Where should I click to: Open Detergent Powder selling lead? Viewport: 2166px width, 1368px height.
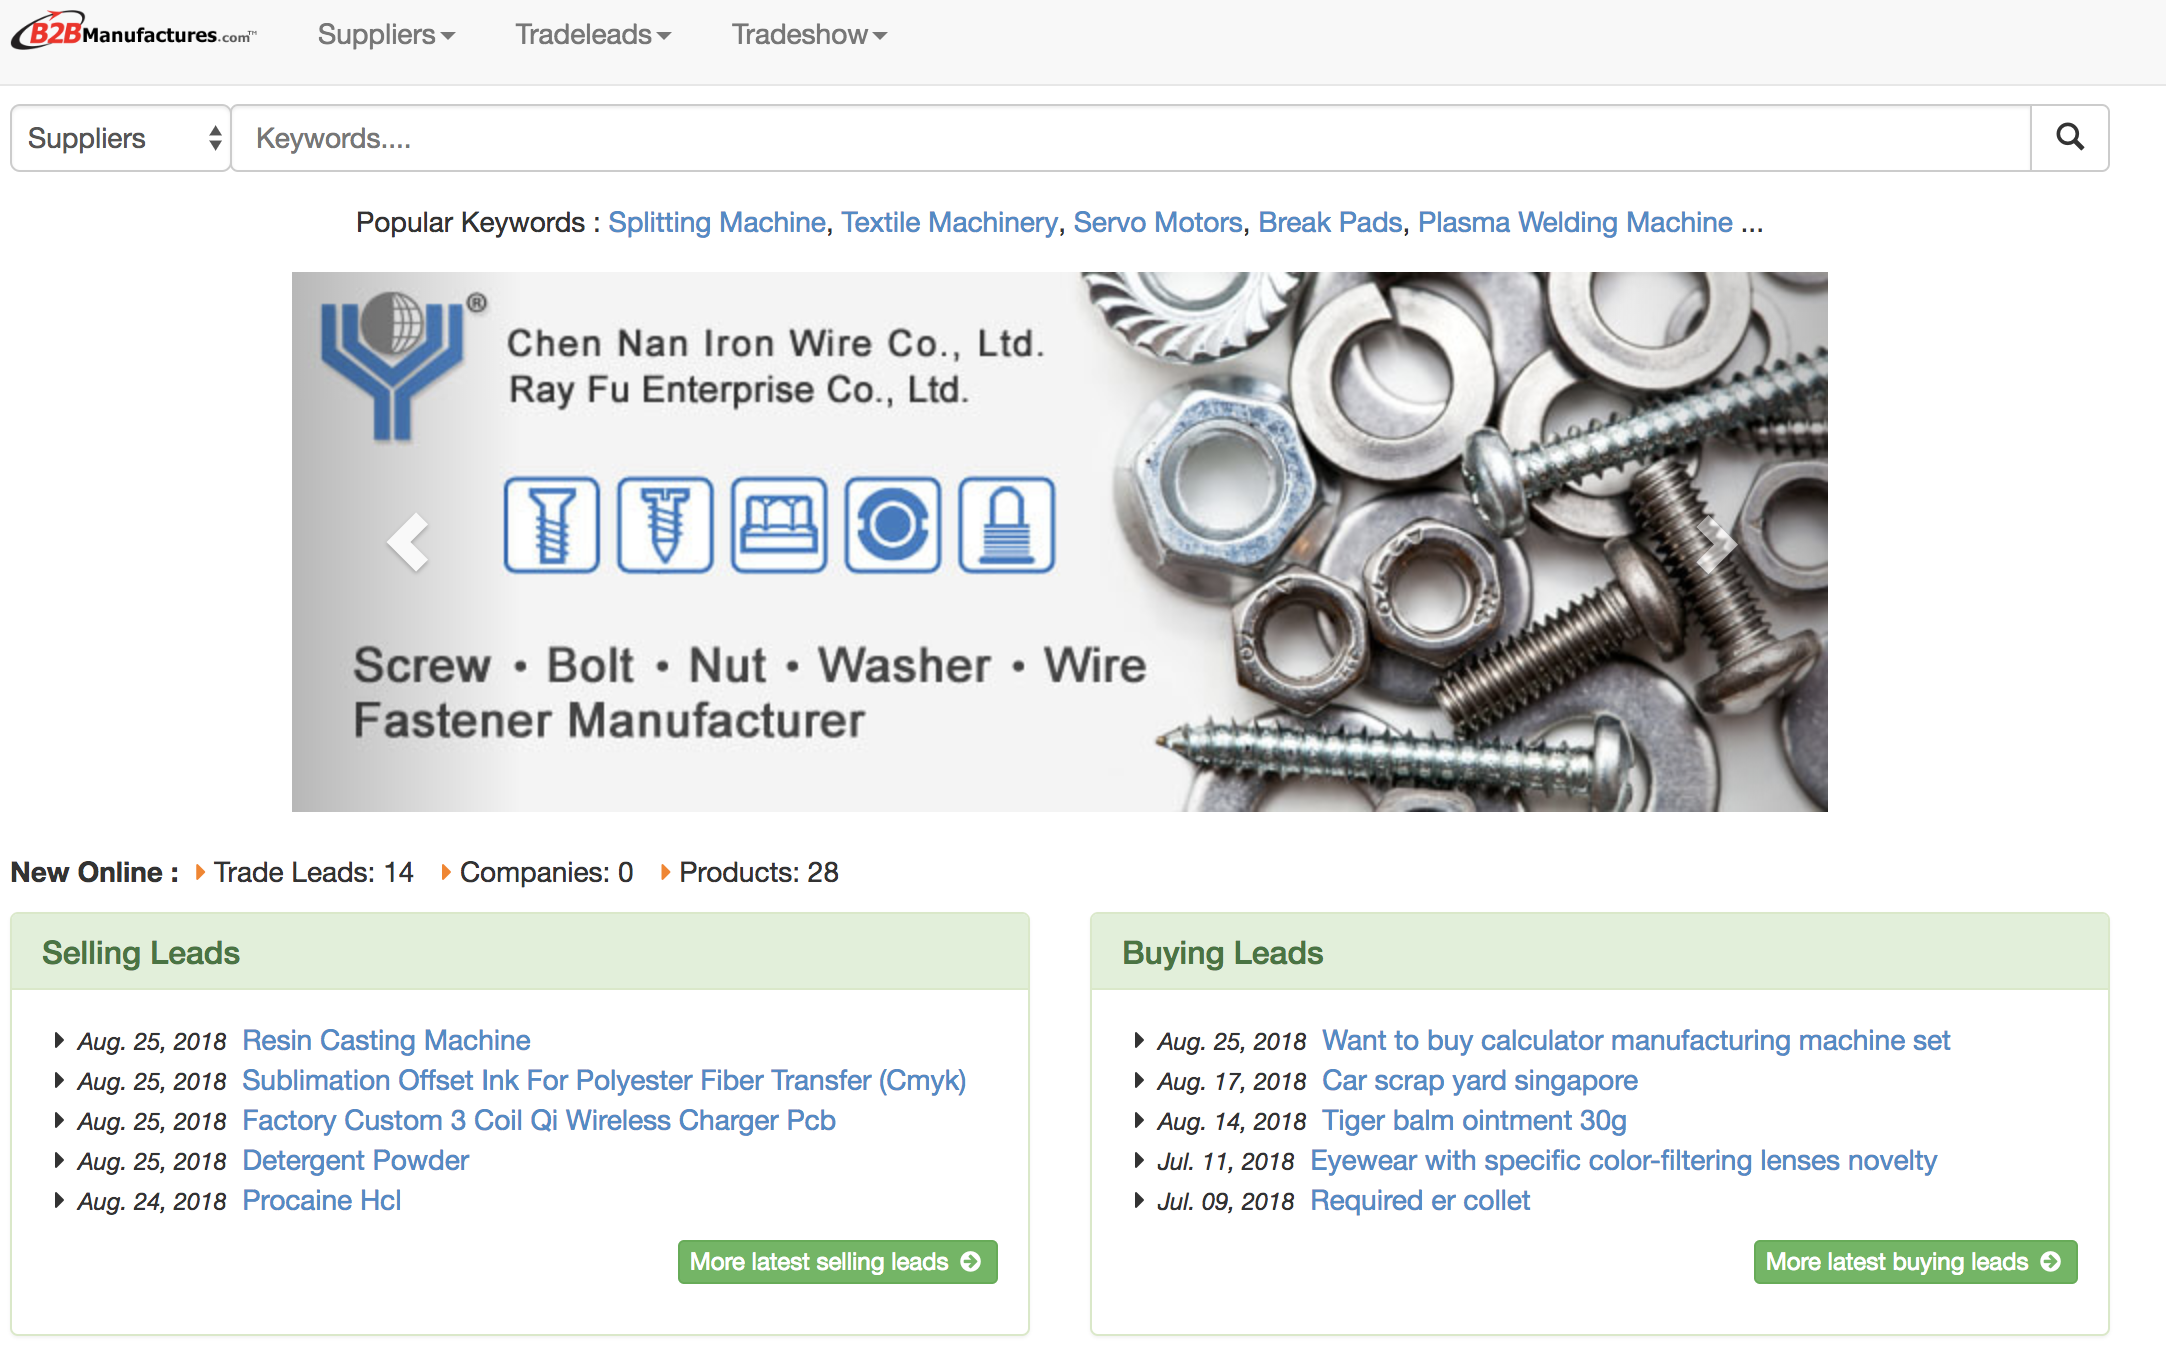point(355,1160)
